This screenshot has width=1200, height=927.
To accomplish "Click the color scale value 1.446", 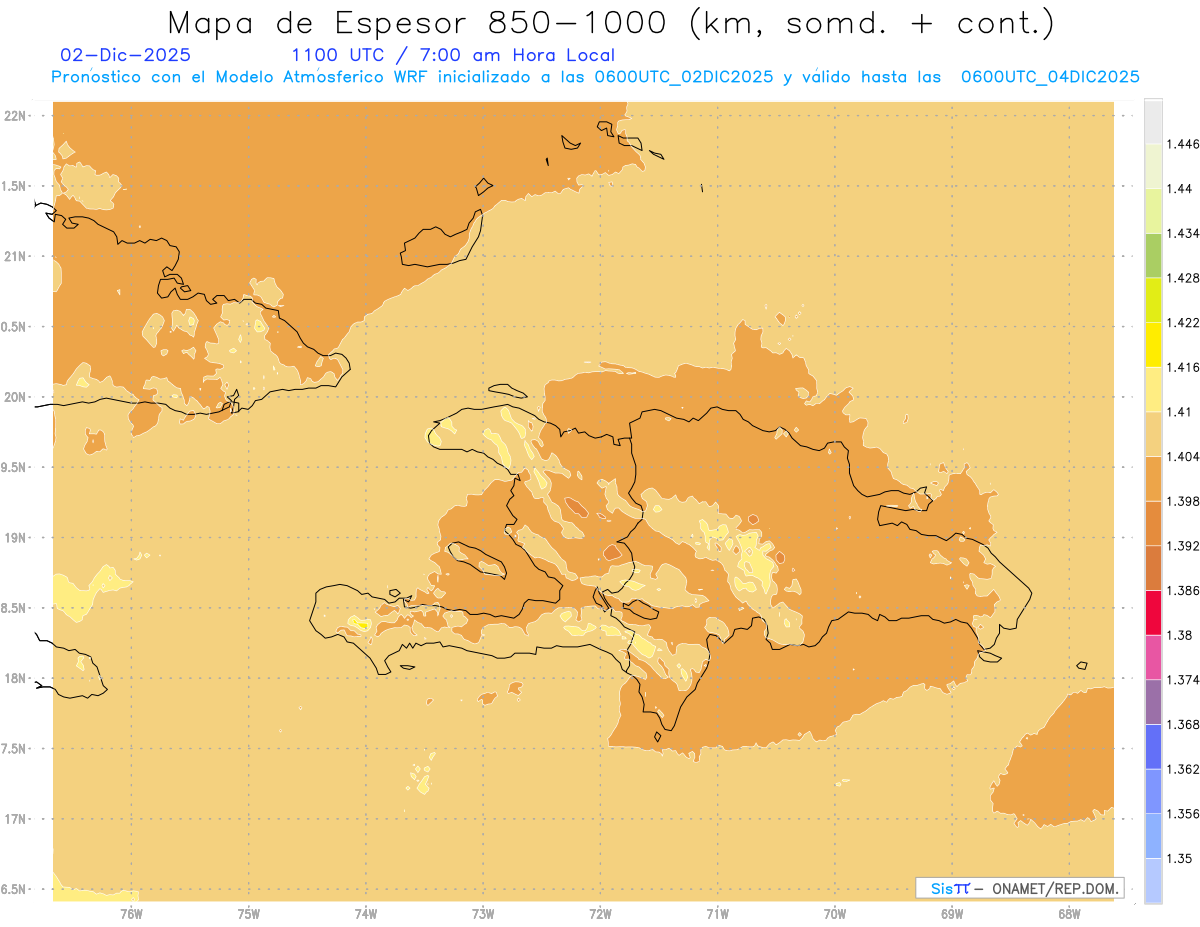I will [1185, 144].
